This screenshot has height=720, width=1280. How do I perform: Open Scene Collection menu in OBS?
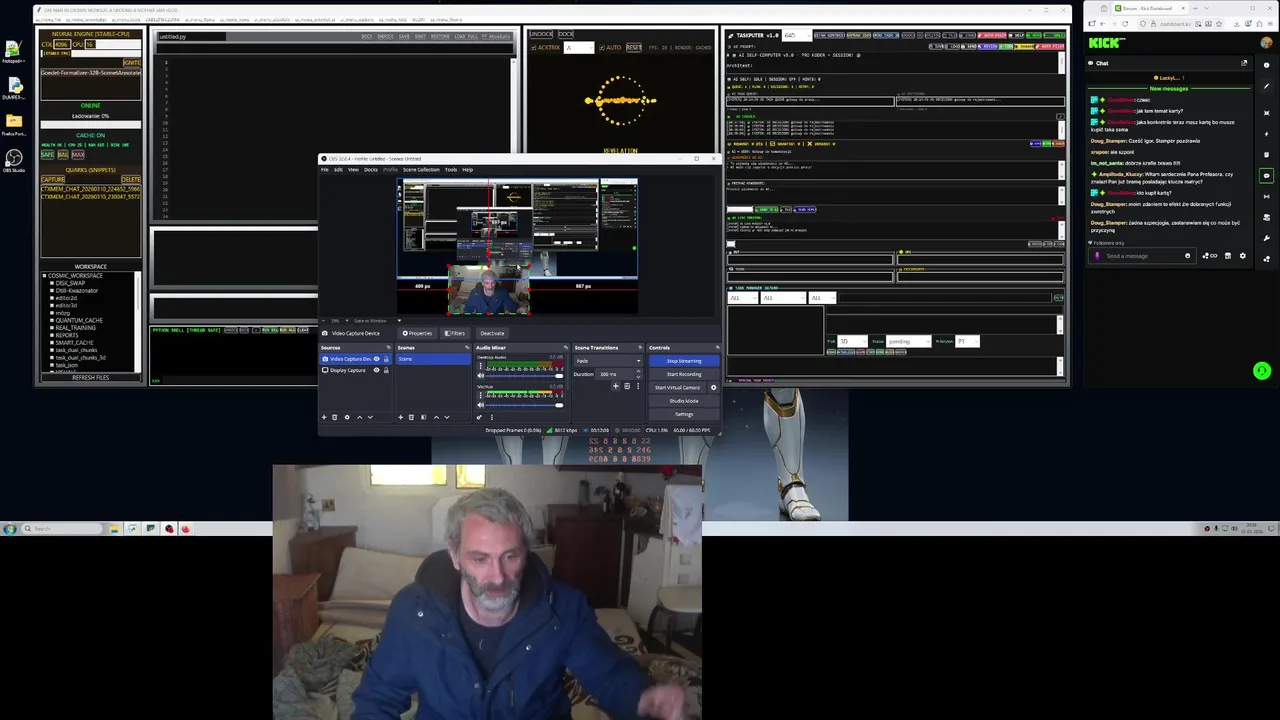click(421, 169)
